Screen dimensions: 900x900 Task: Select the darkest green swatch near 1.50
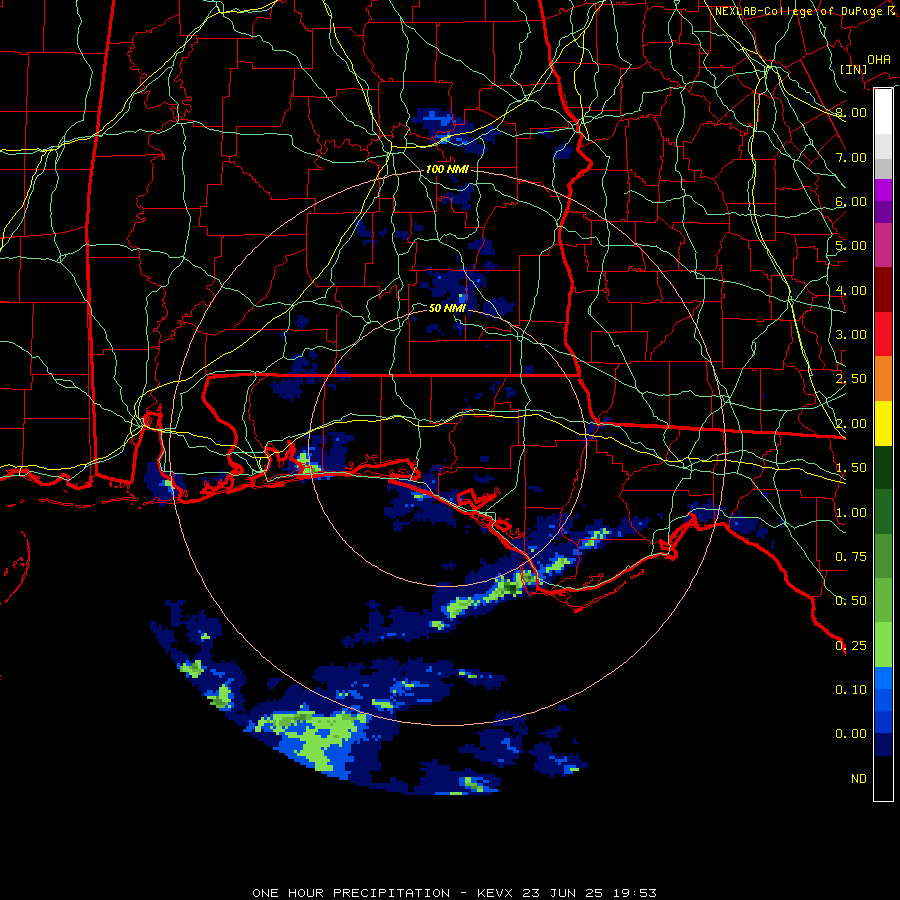coord(883,467)
